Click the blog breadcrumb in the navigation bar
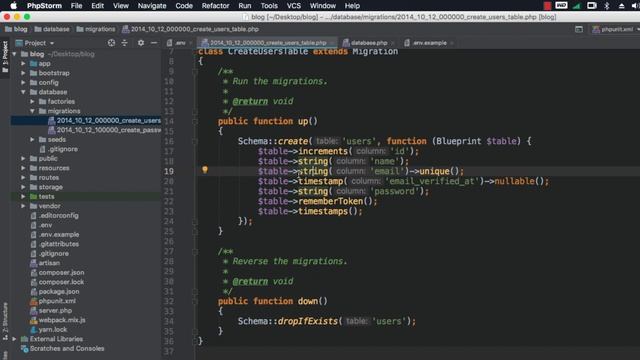This screenshot has height=360, width=640. (16, 29)
